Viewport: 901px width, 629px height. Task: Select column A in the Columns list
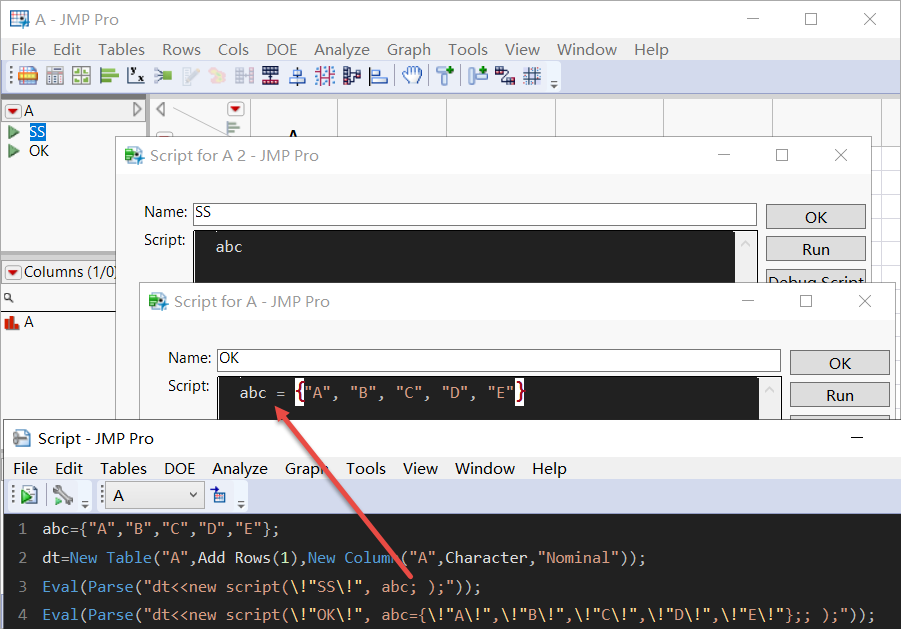click(29, 322)
